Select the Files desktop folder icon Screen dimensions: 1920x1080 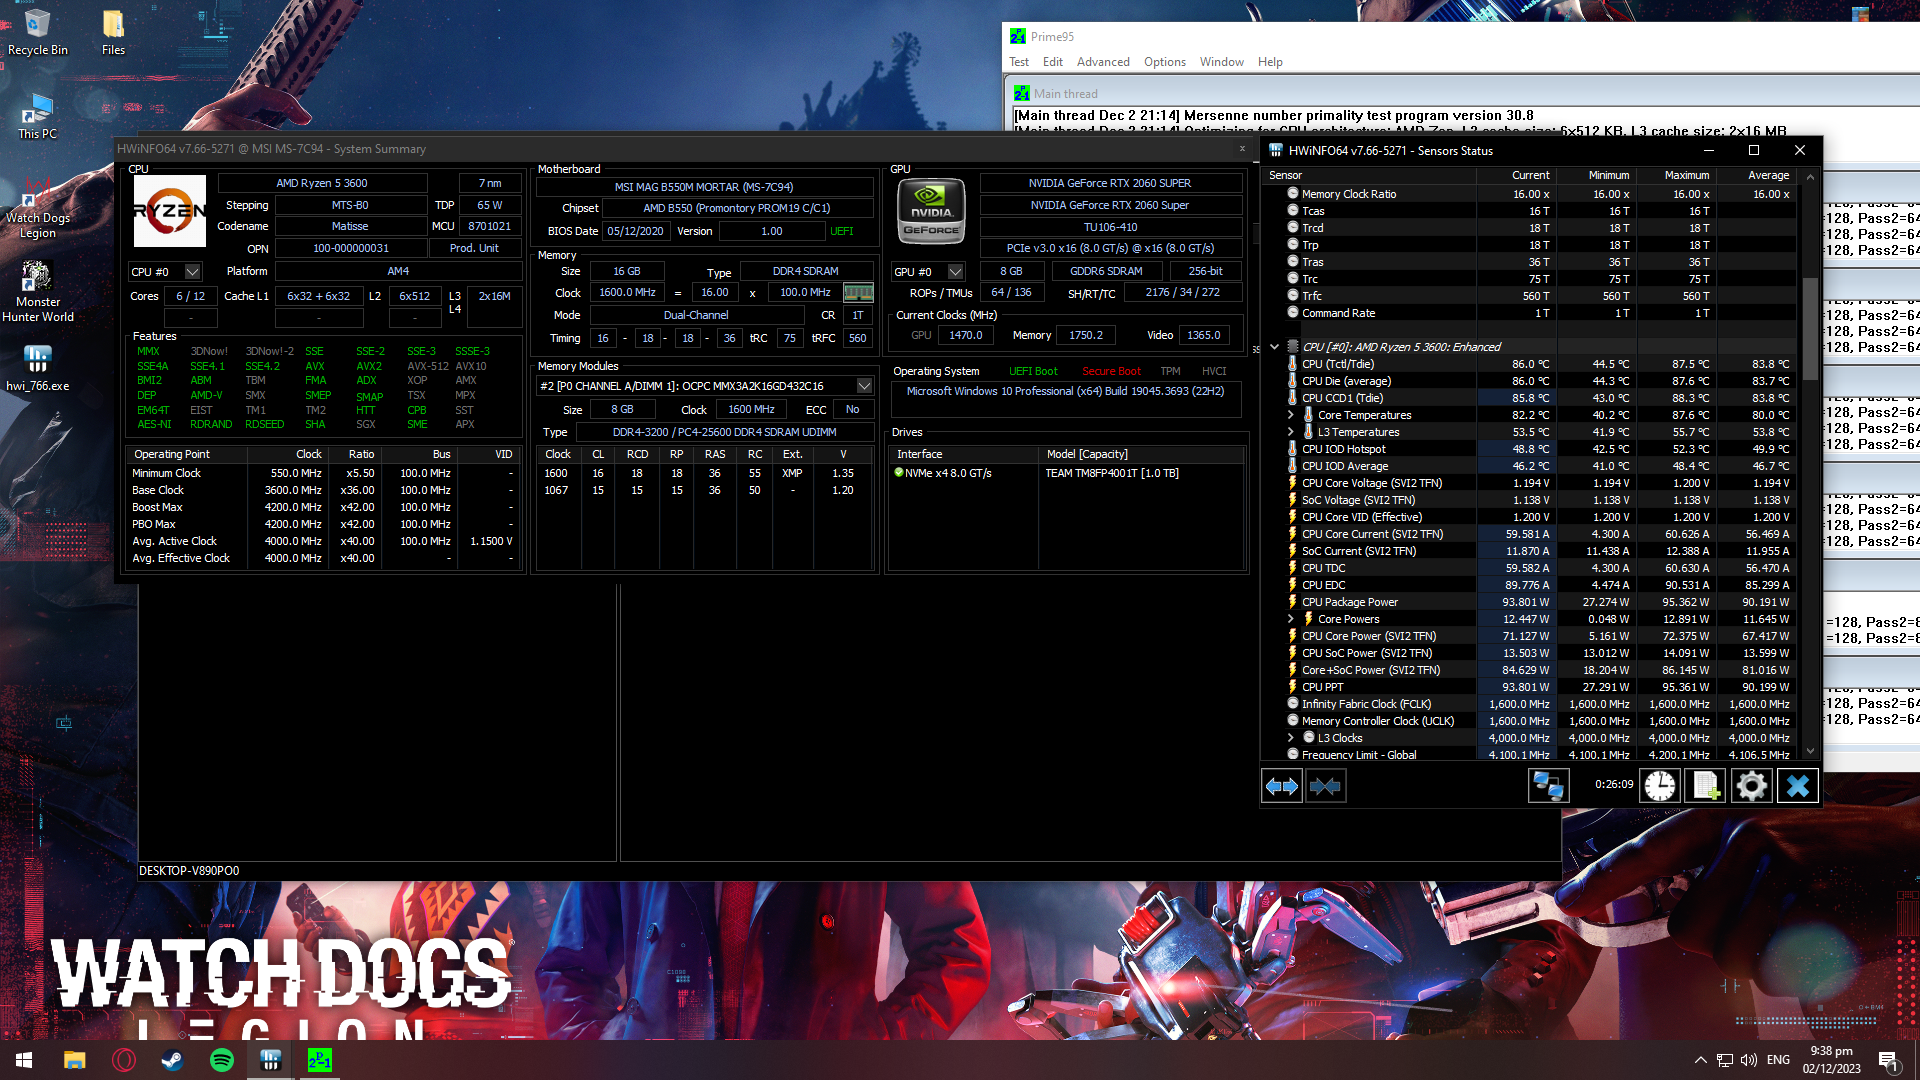pos(113,32)
